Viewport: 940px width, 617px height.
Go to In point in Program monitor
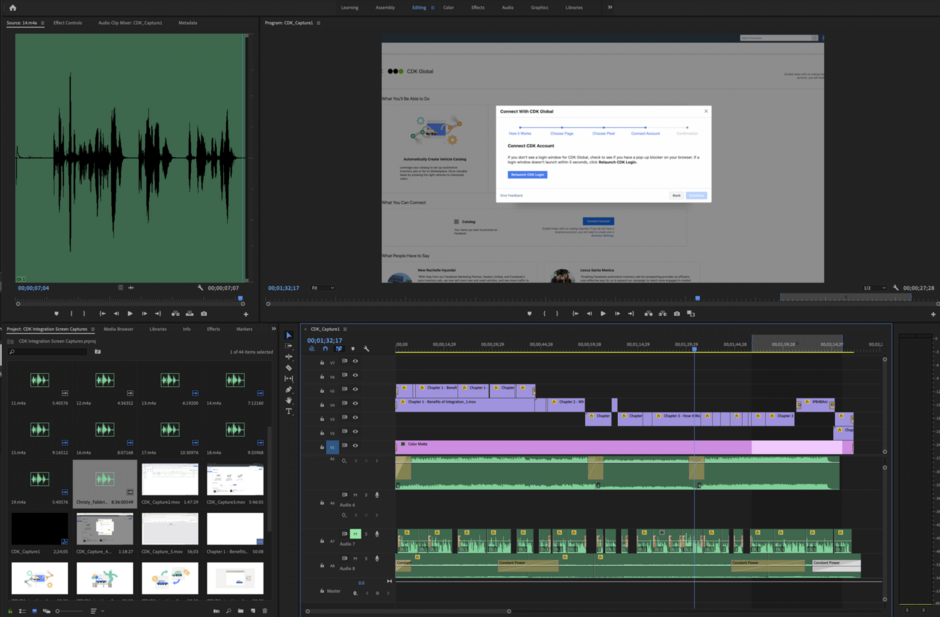[x=576, y=314]
